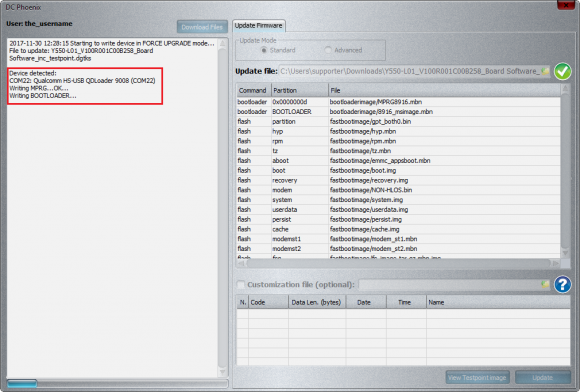Click the log panel vertical scrollbar

coord(222,207)
